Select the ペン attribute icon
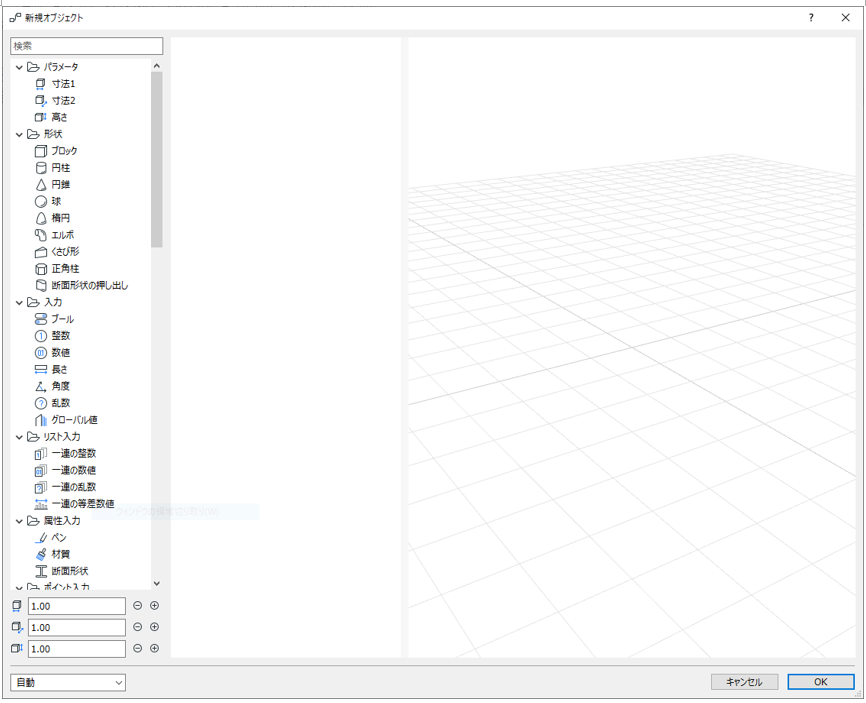866x703 pixels. tap(40, 538)
